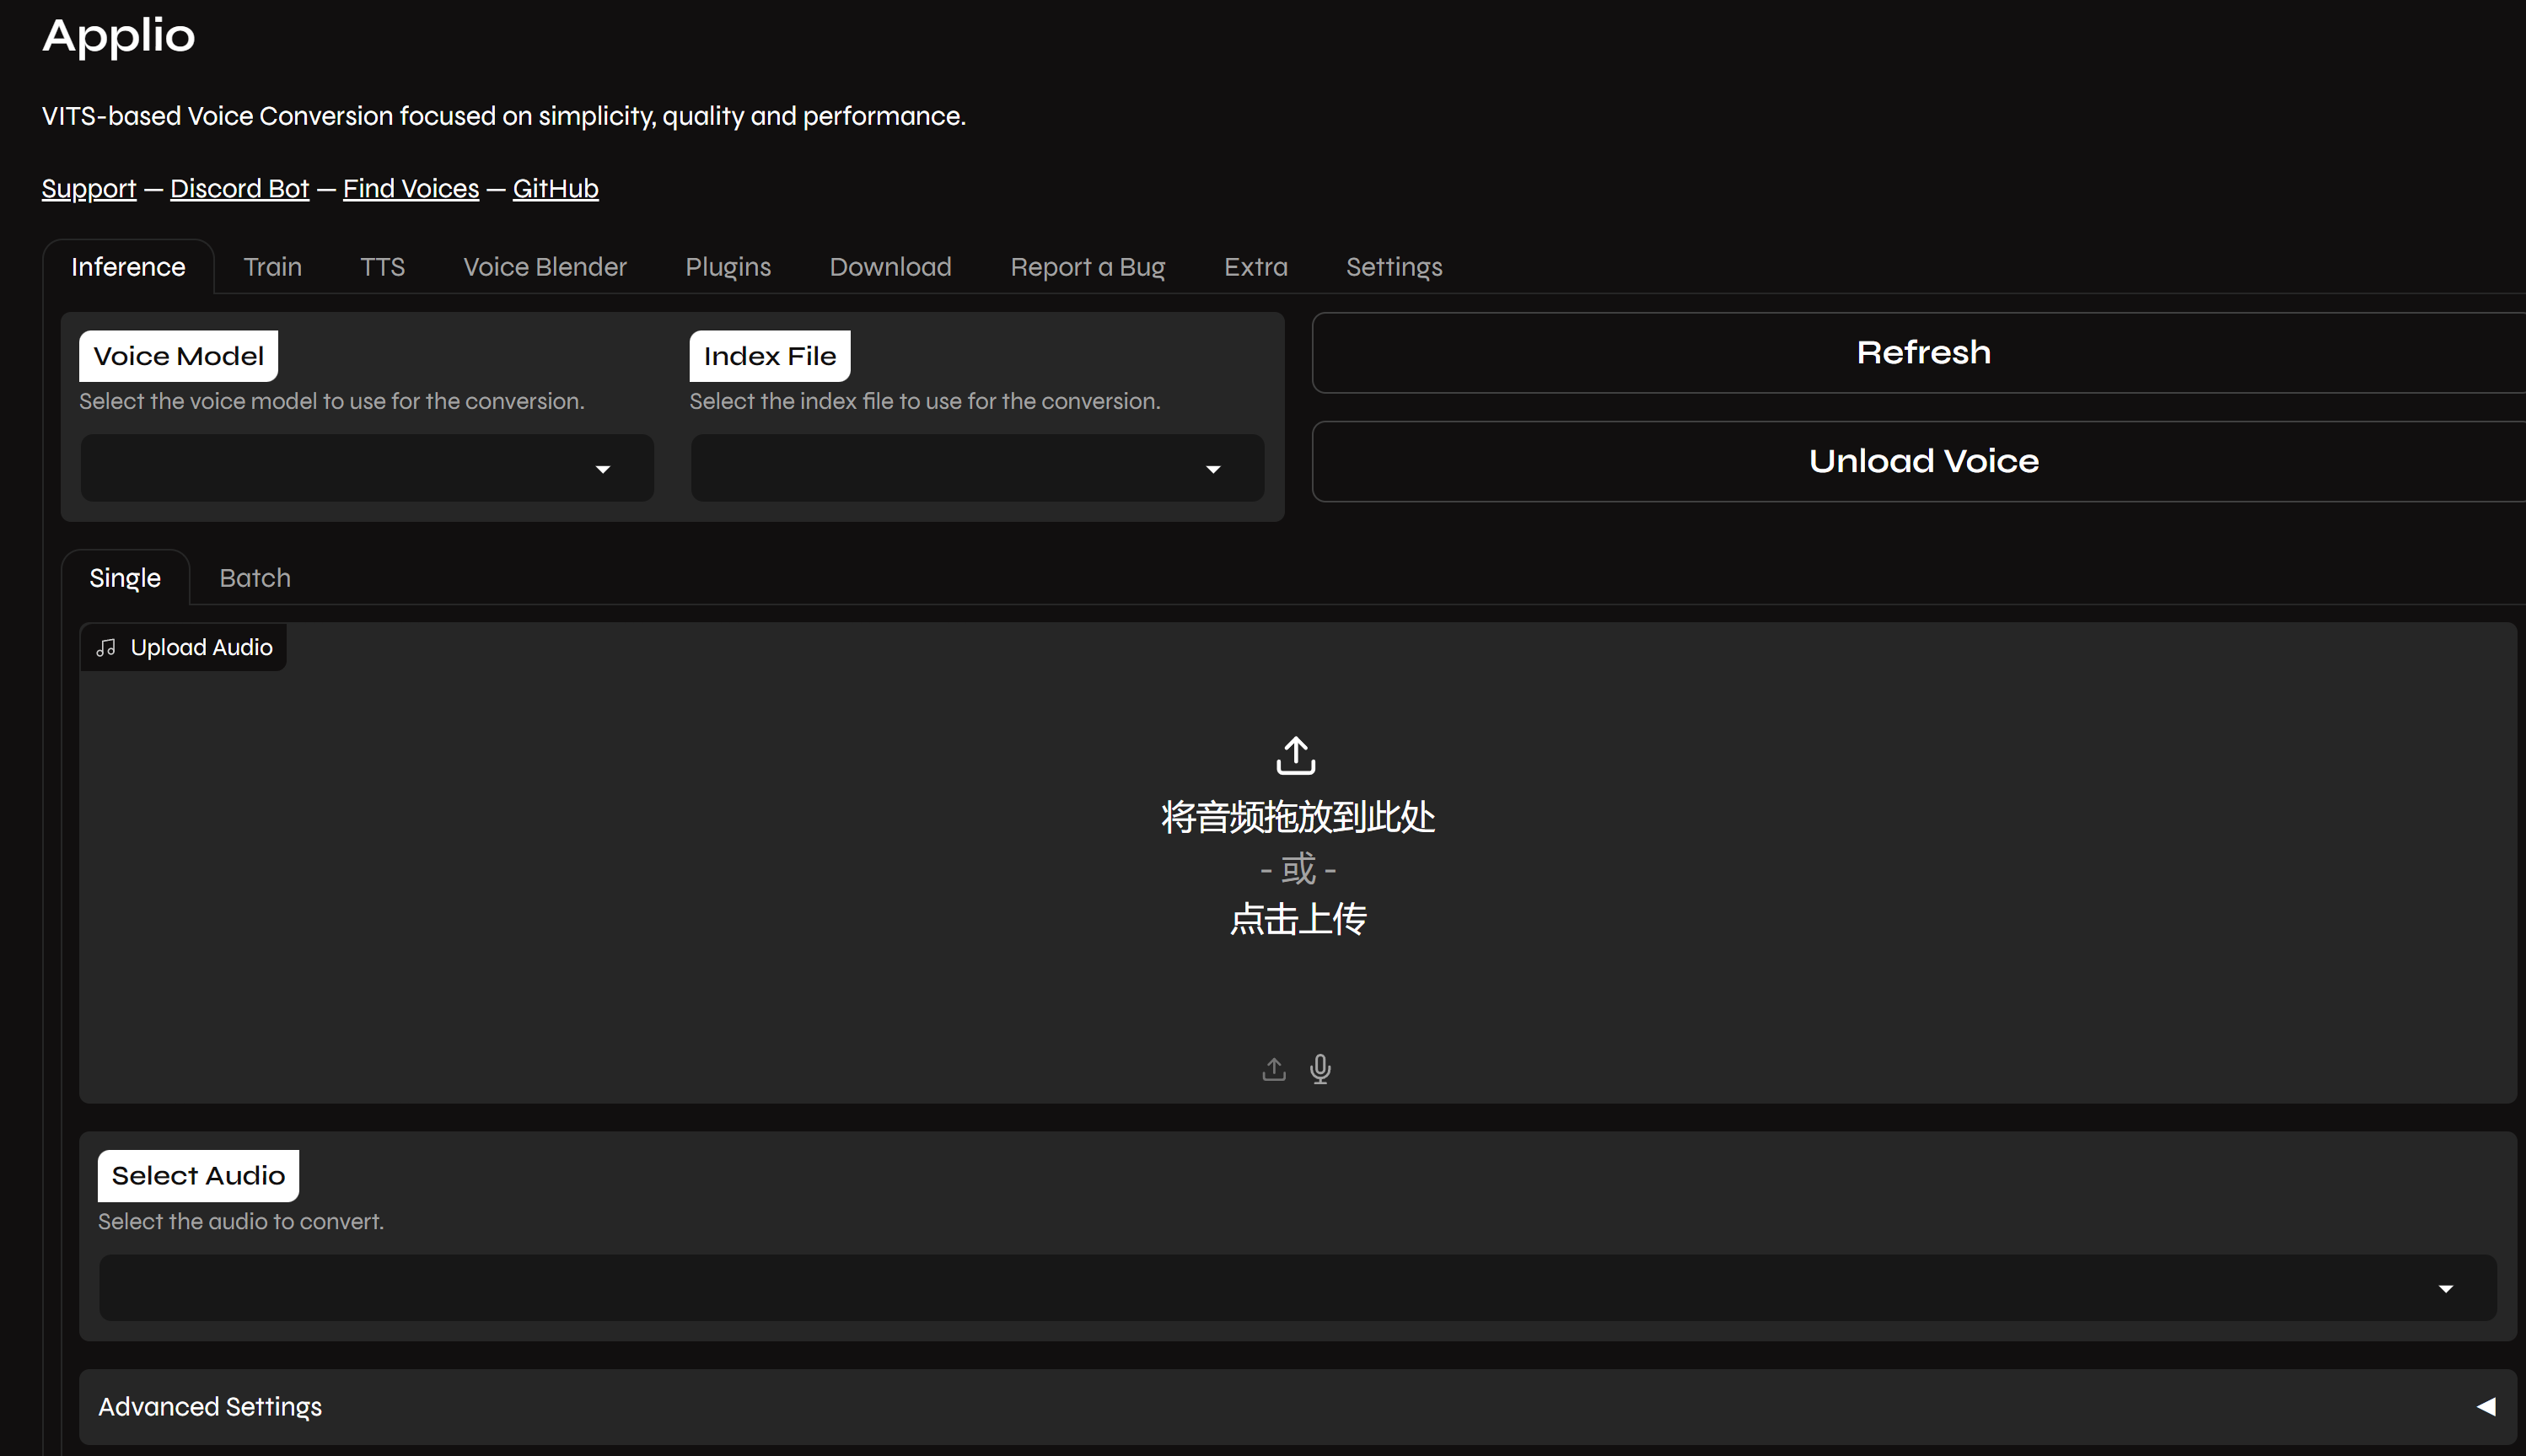
Task: Go to the Plugins tab
Action: (728, 267)
